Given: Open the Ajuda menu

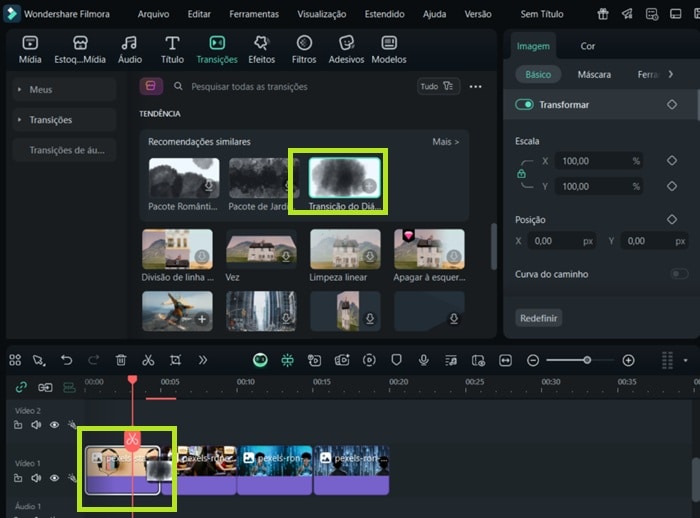Looking at the screenshot, I should pos(434,14).
